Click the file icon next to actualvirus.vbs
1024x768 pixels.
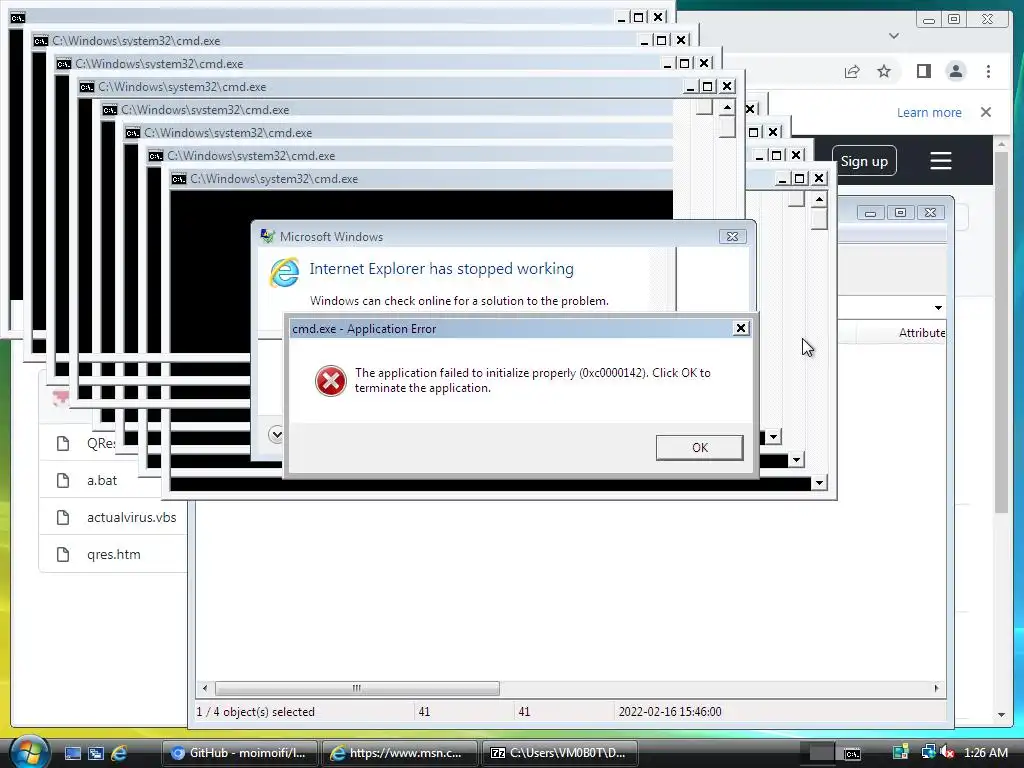pos(63,518)
